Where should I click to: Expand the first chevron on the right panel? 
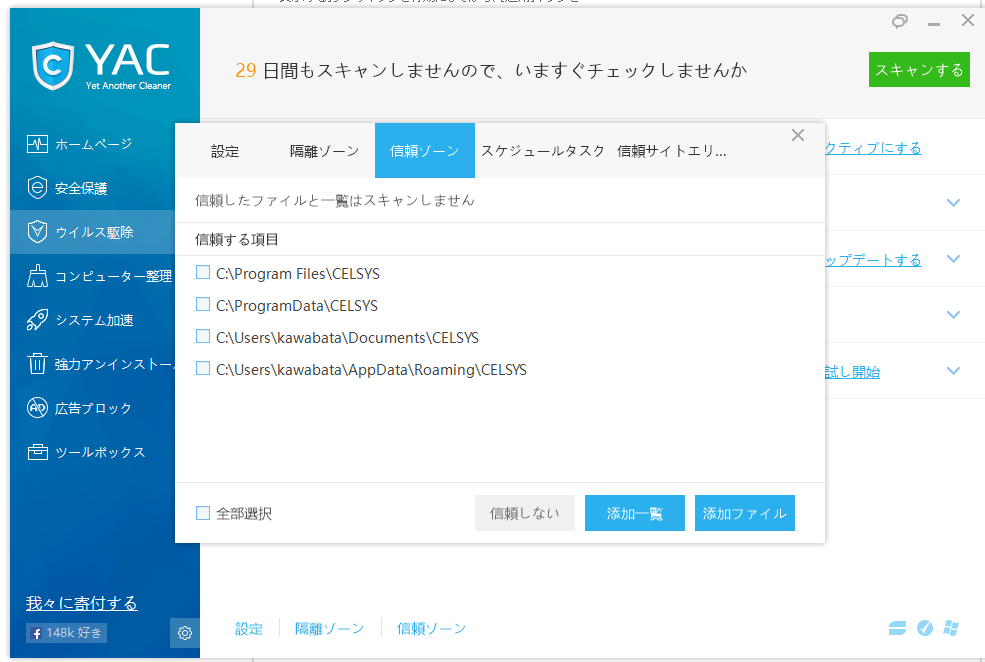point(953,203)
